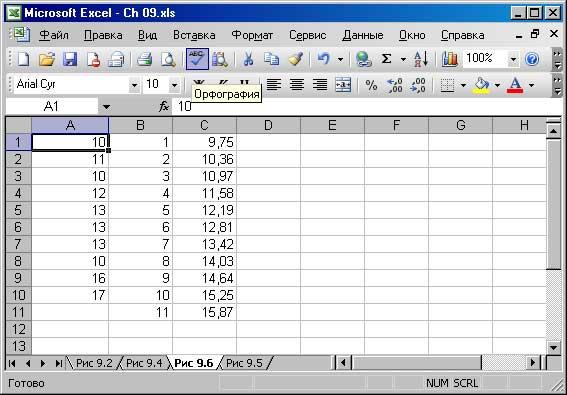Open the font name dropdown

[x=134, y=85]
